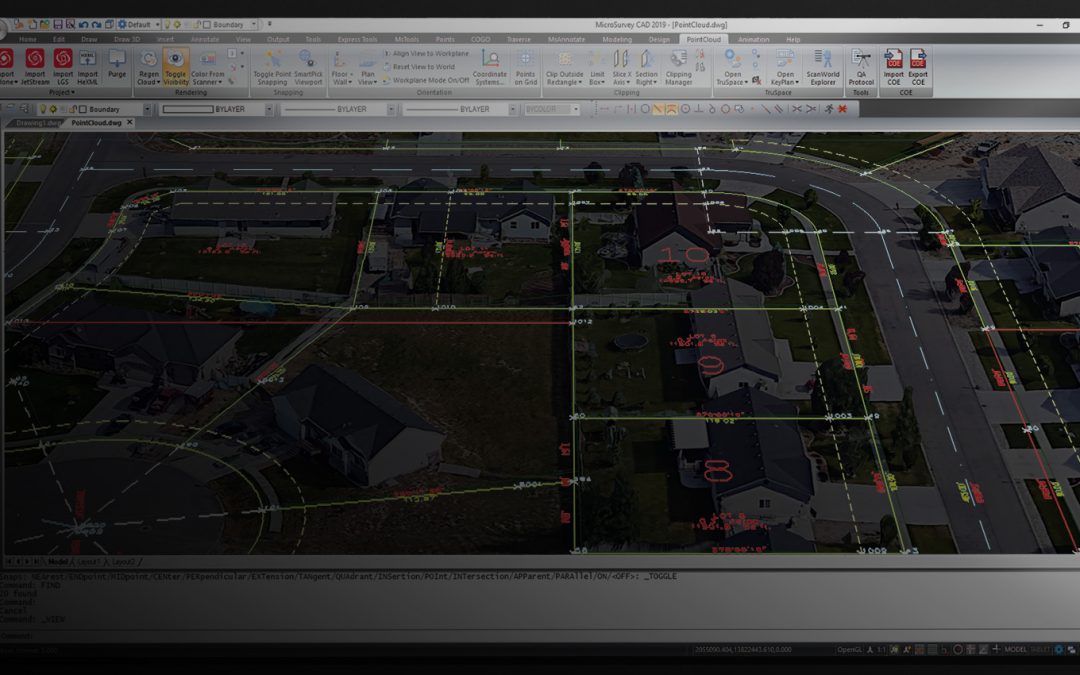Click Points on Grid icon

(525, 65)
